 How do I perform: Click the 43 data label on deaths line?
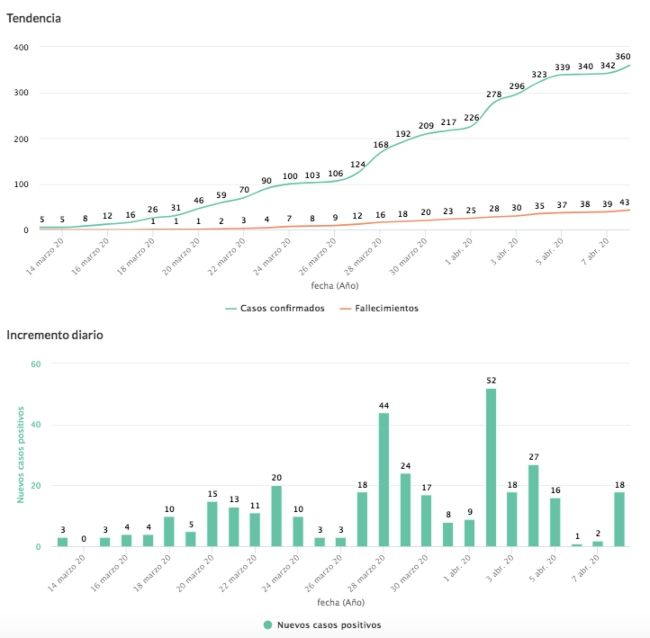[623, 204]
